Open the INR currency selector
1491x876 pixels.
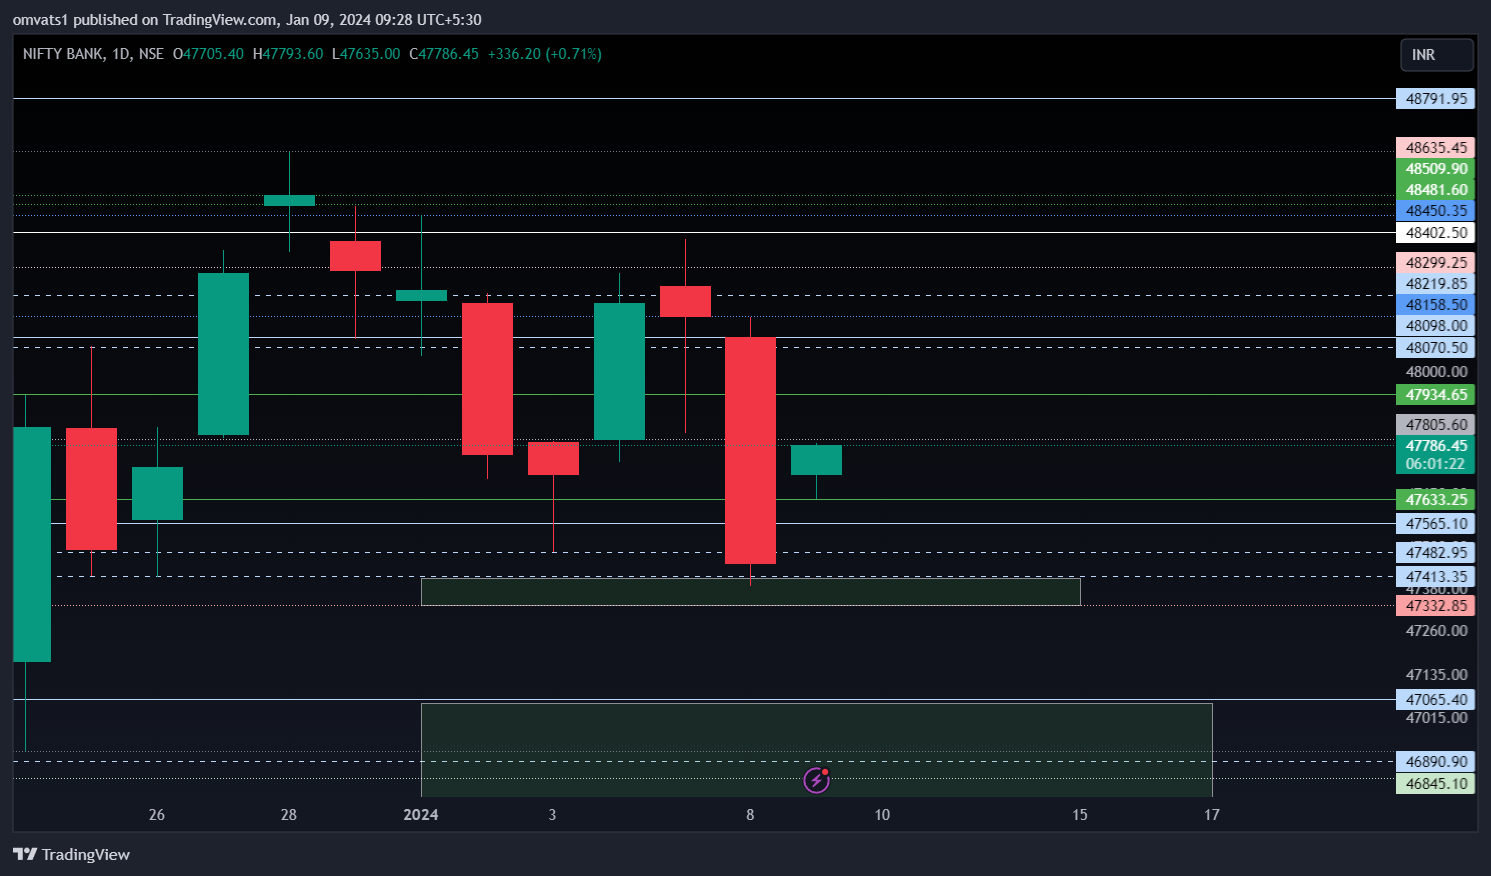[x=1436, y=55]
